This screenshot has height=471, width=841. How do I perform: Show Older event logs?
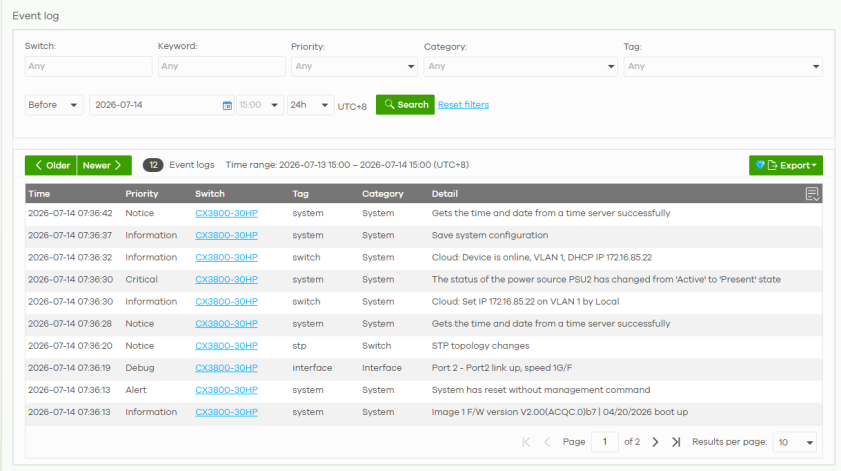pyautogui.click(x=51, y=165)
